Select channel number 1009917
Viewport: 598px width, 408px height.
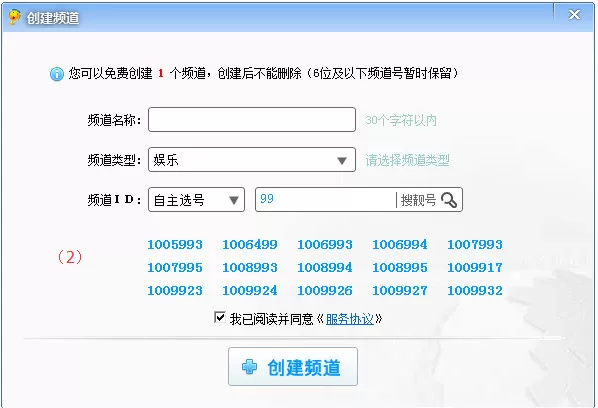(475, 267)
